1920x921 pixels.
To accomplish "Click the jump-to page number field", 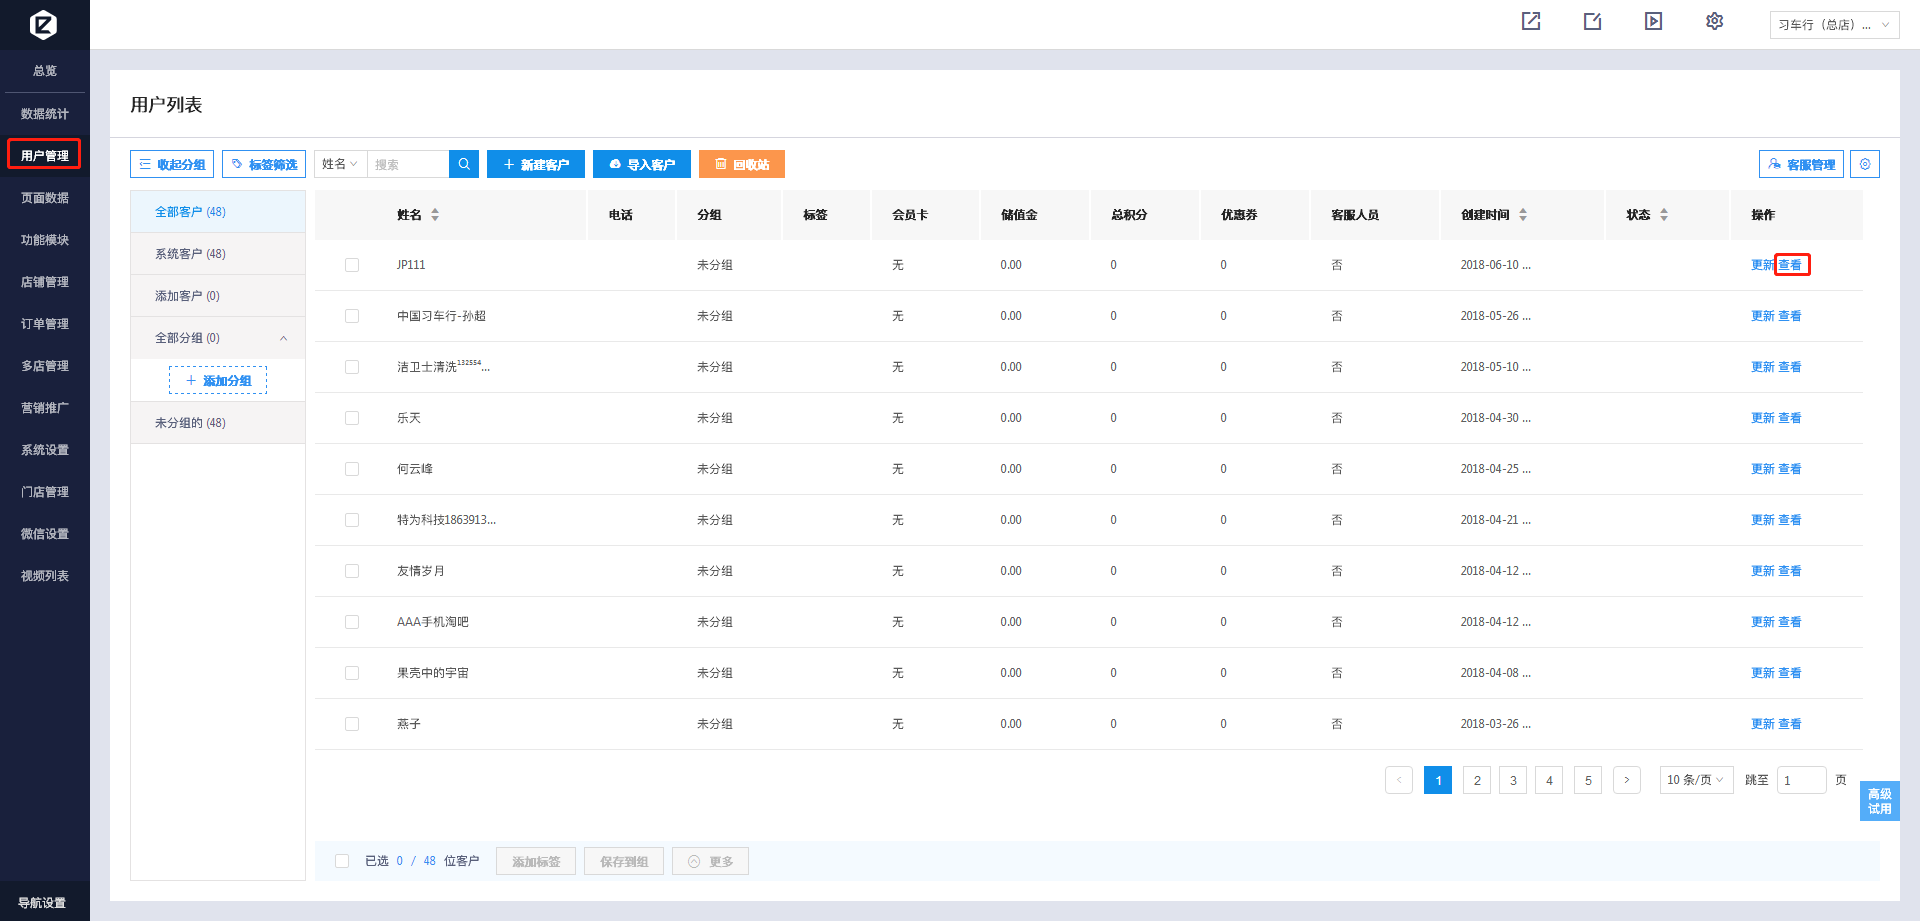I will pos(1801,780).
